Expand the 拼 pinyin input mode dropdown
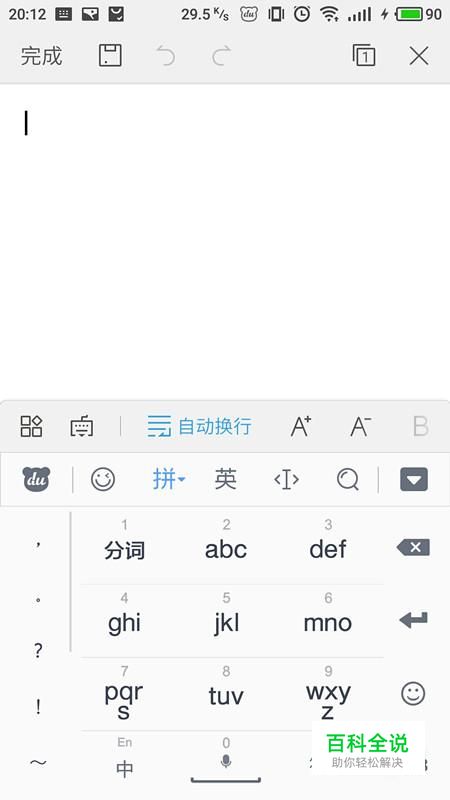 [x=169, y=480]
